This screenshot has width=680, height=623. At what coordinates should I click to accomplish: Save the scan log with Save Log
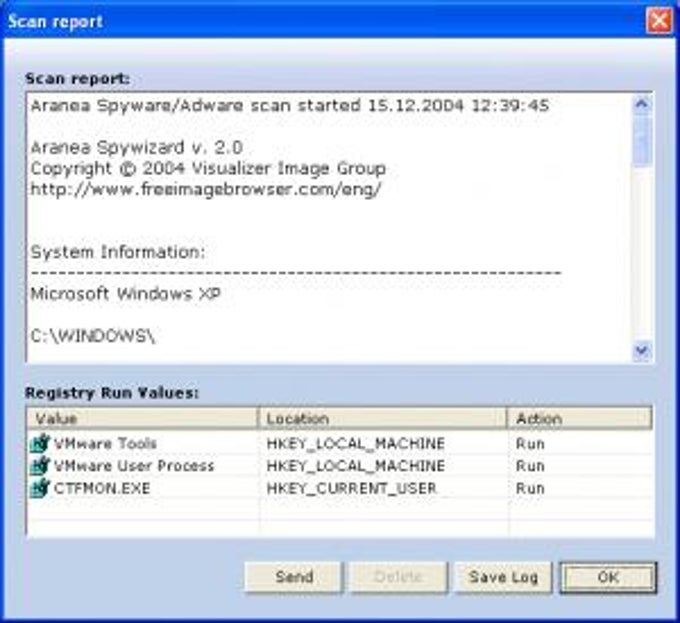(x=503, y=577)
